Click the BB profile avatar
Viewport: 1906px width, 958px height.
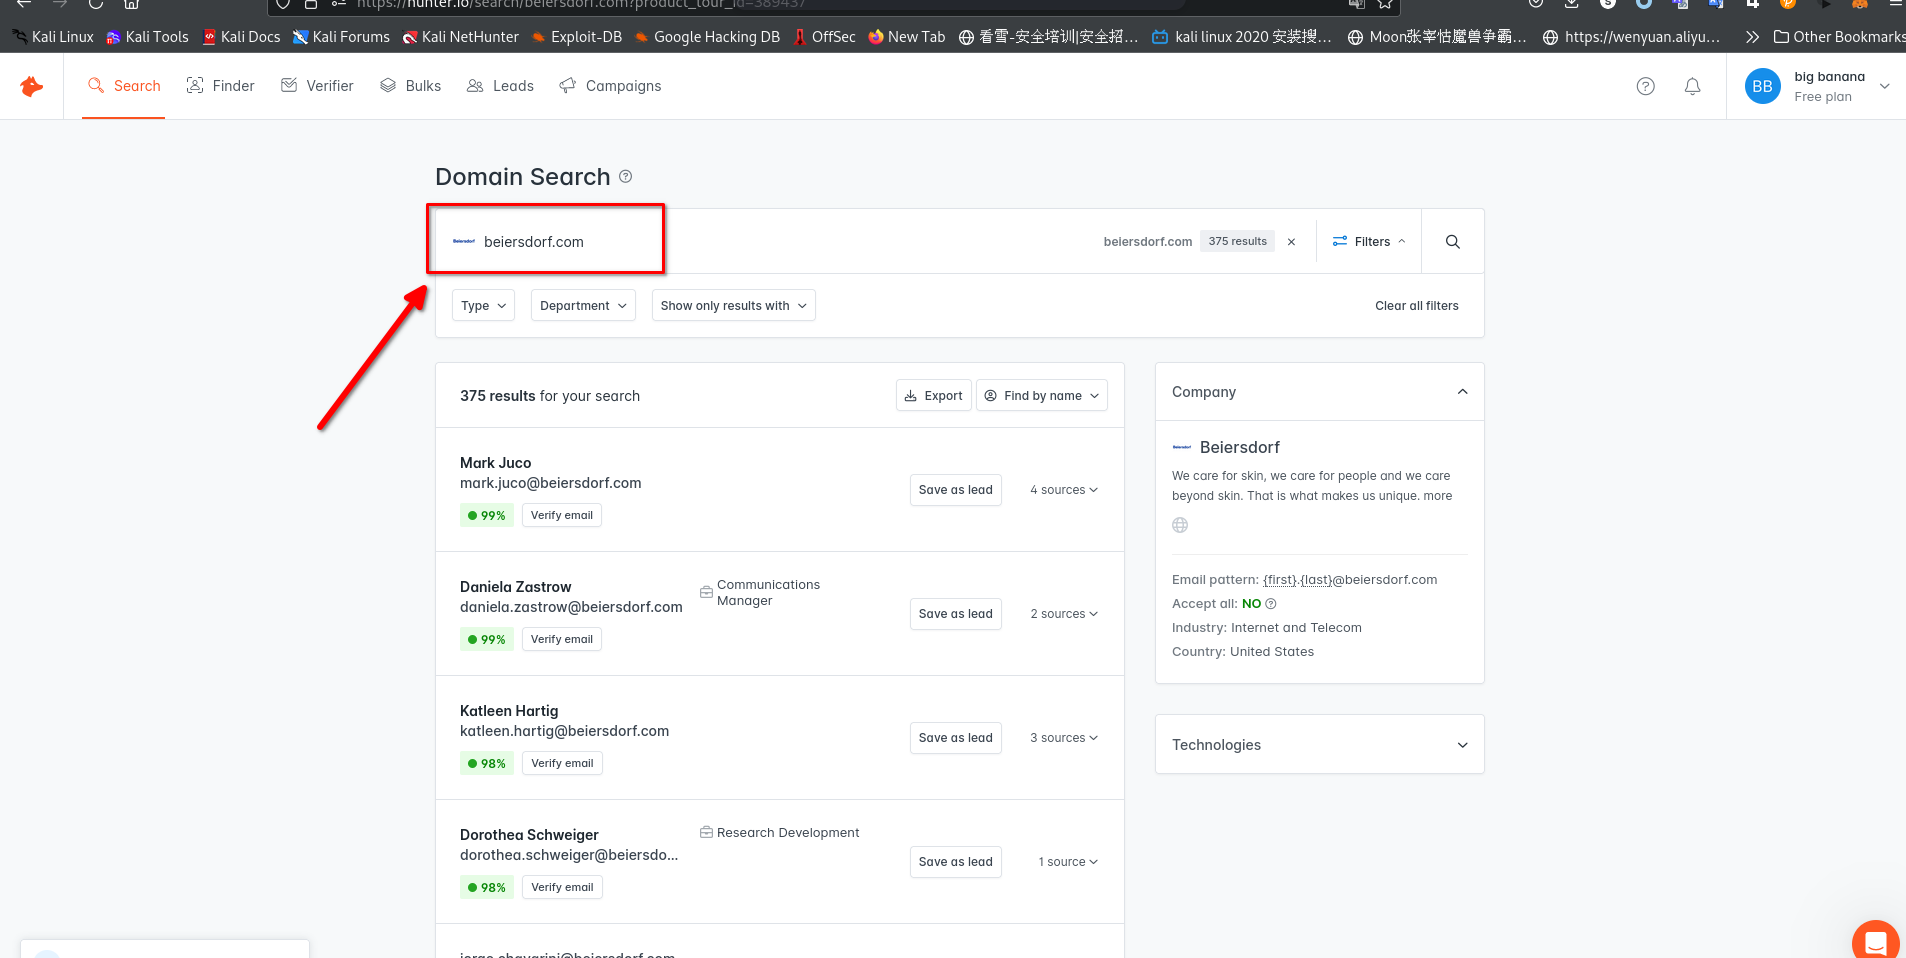click(x=1762, y=87)
